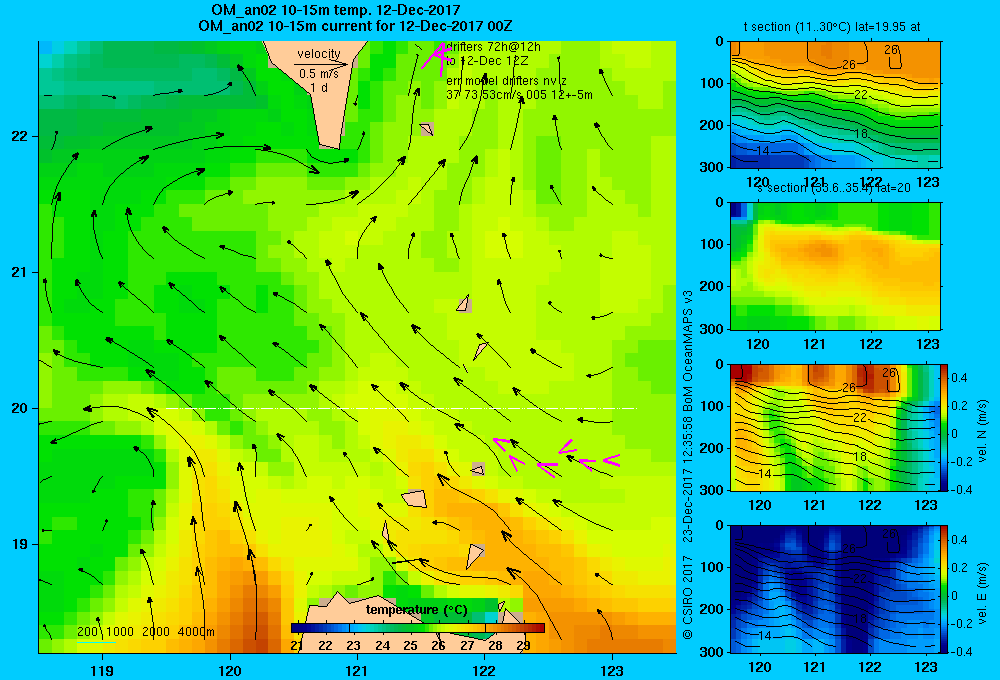Click the 'drifters 72h@12h' annotation

[x=494, y=47]
